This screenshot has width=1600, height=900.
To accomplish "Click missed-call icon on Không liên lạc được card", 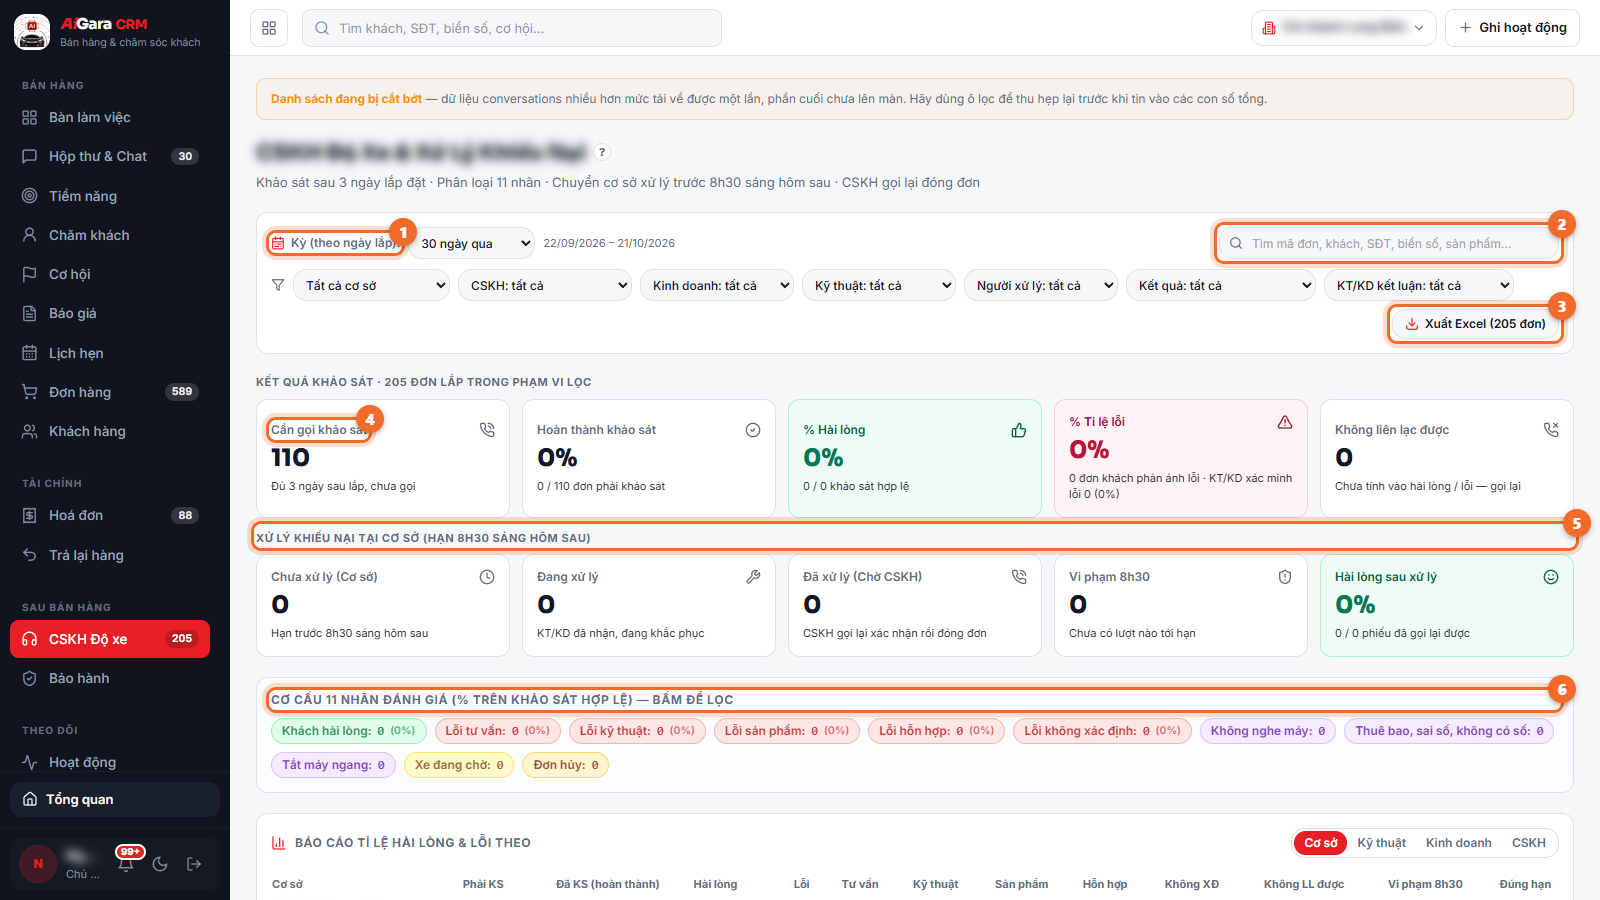I will tap(1551, 430).
